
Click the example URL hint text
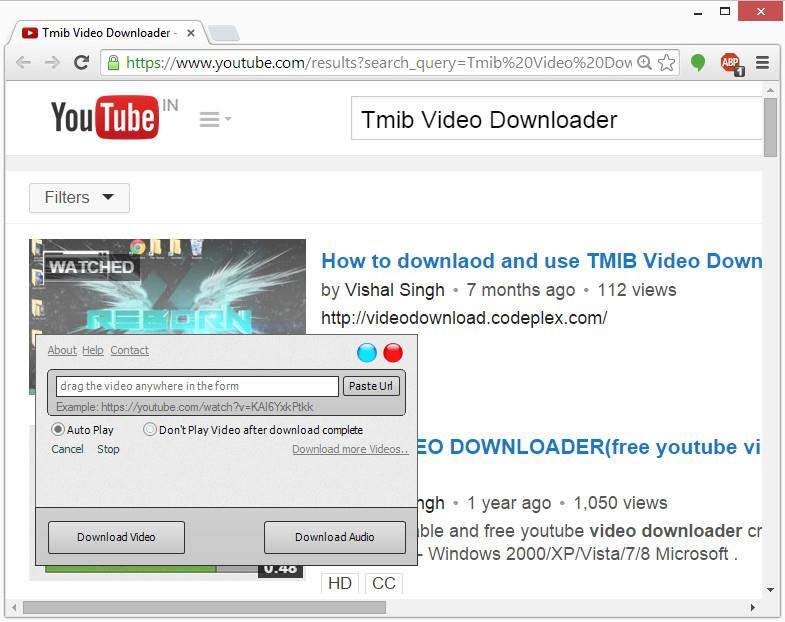tap(185, 407)
